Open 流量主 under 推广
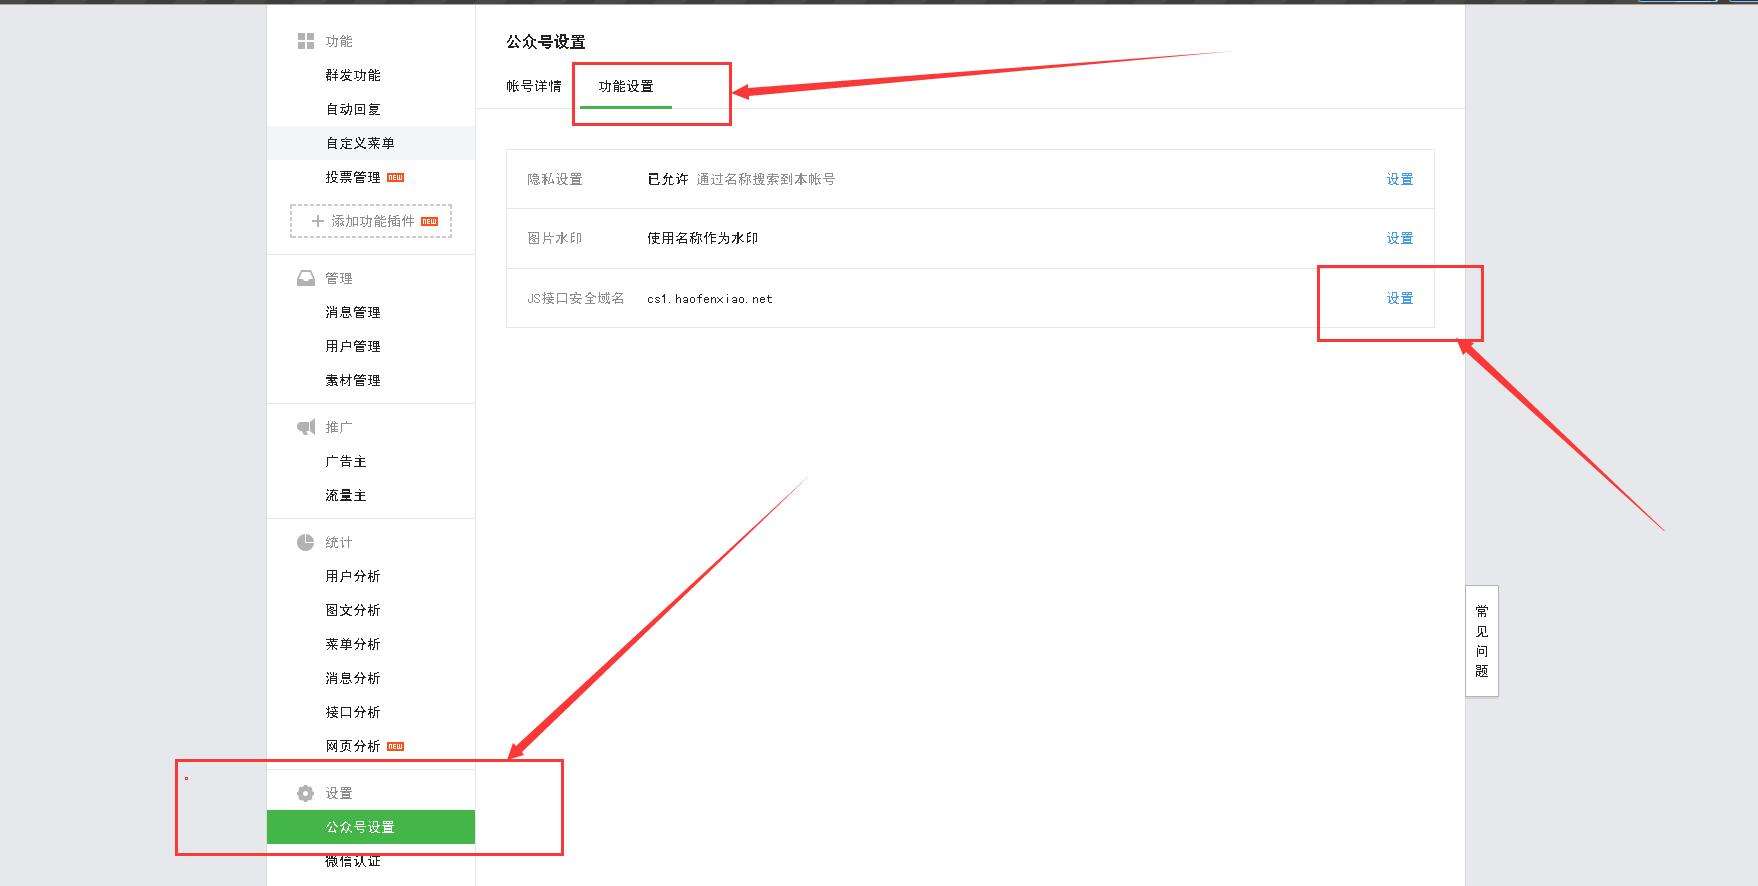Viewport: 1758px width, 886px height. (346, 495)
